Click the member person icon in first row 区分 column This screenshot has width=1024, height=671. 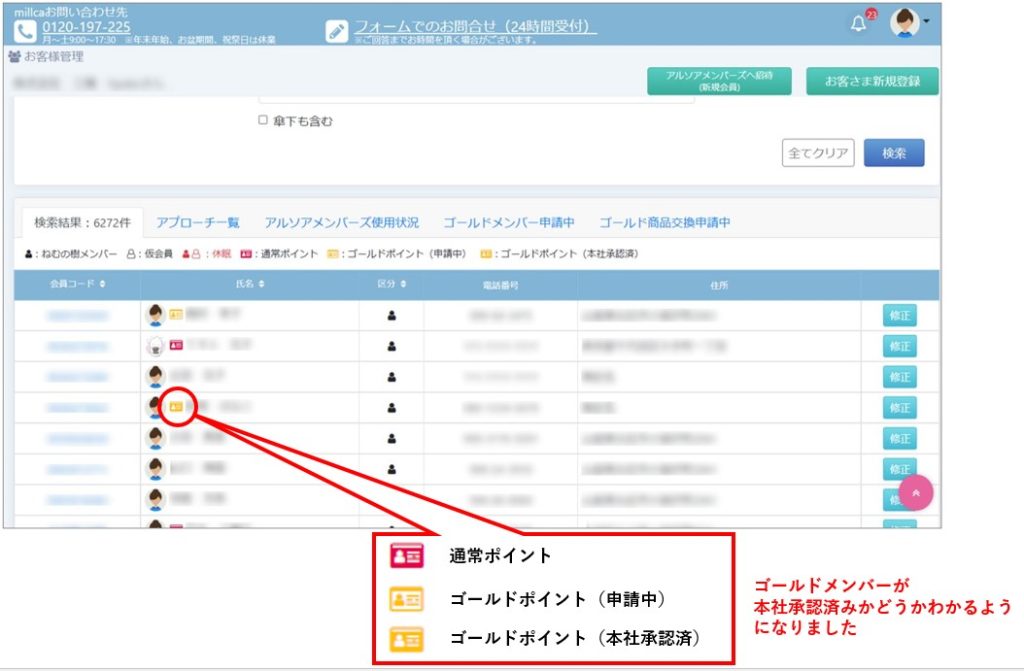click(x=391, y=316)
